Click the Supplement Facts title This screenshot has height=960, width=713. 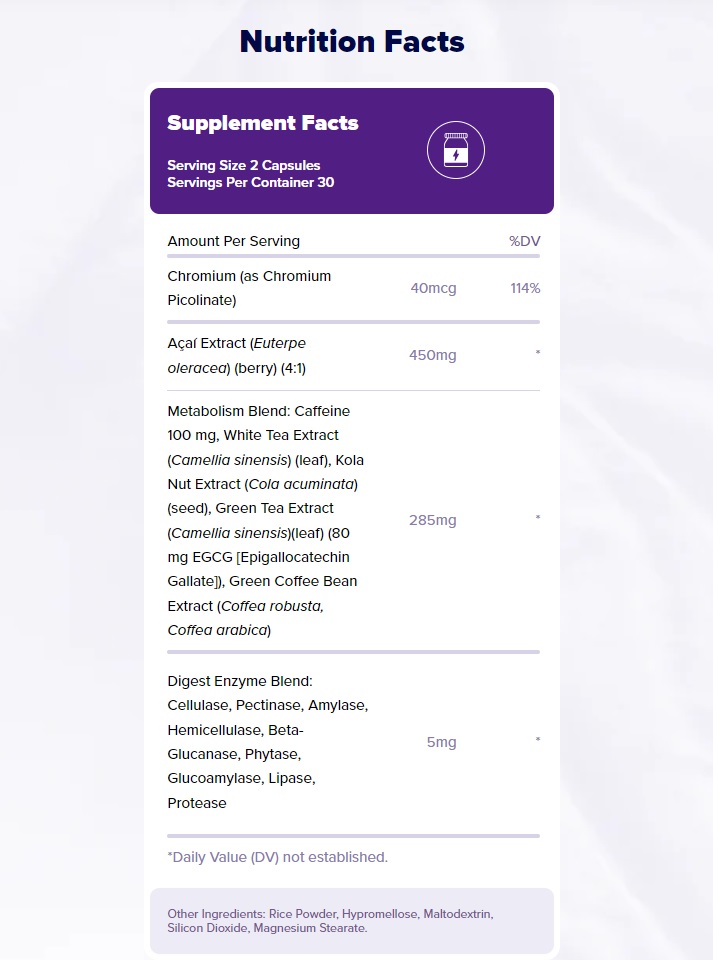[x=263, y=122]
